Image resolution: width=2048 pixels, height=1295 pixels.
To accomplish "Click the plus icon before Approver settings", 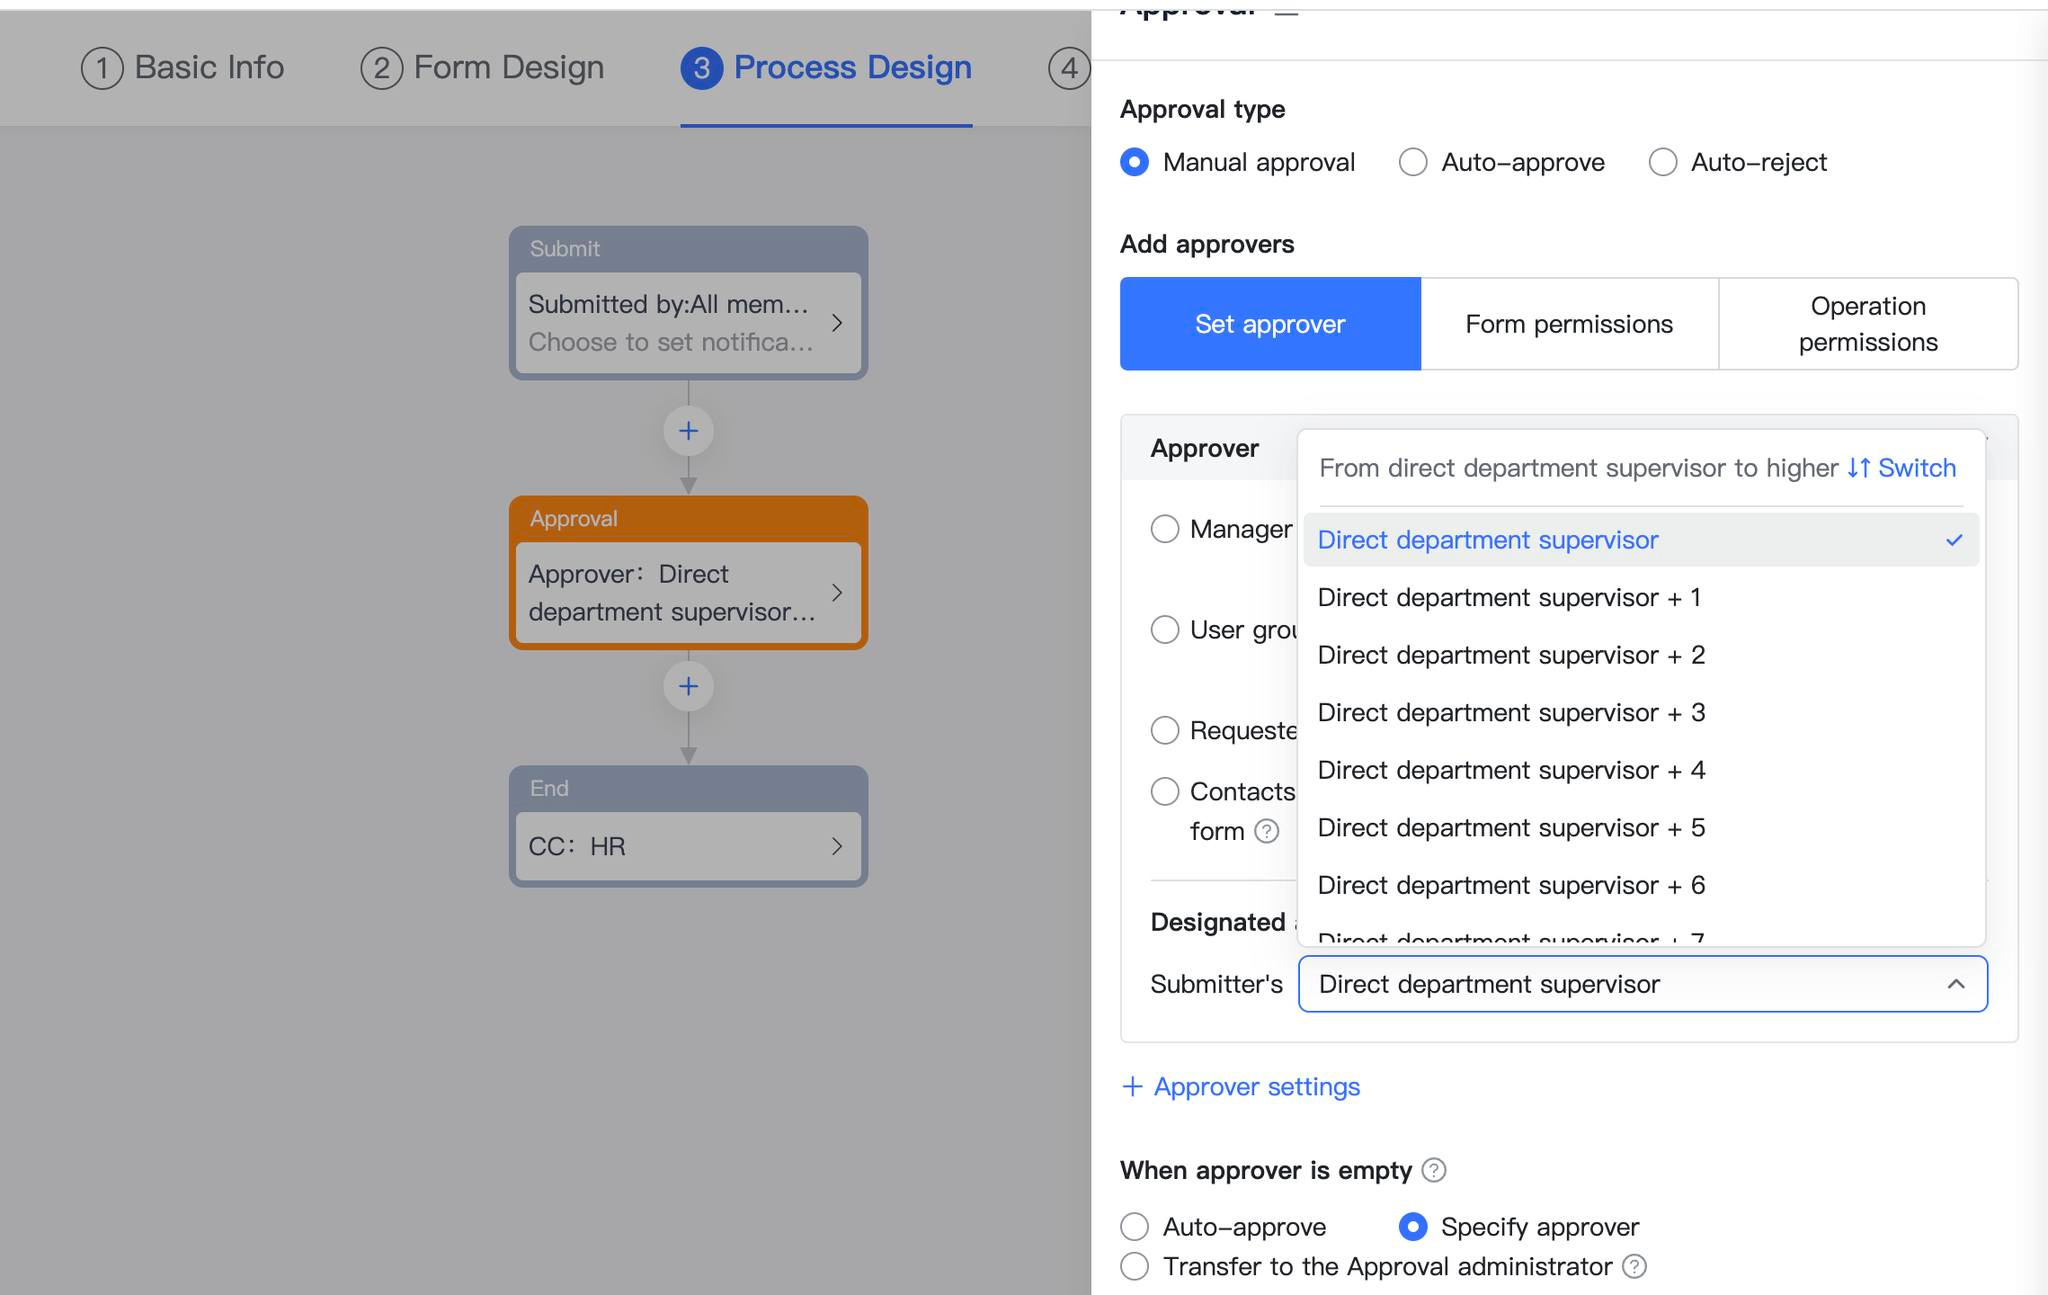I will (1132, 1087).
